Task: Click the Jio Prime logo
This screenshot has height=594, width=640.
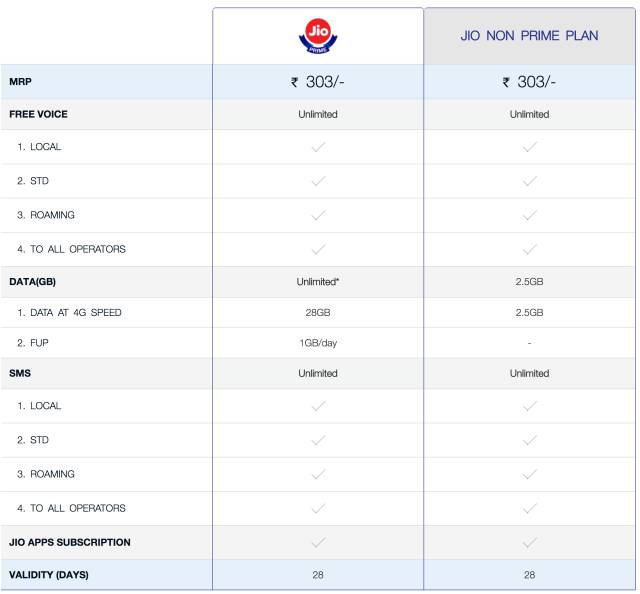Action: [x=317, y=36]
